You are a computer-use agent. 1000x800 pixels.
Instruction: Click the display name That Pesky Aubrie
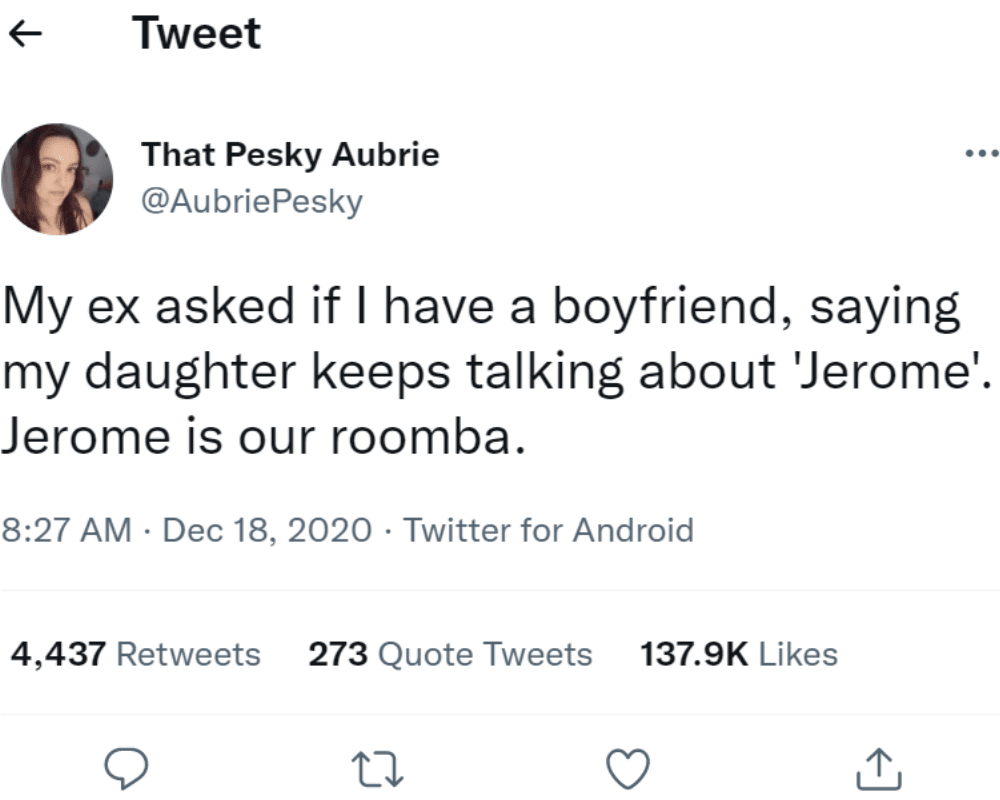tap(290, 155)
